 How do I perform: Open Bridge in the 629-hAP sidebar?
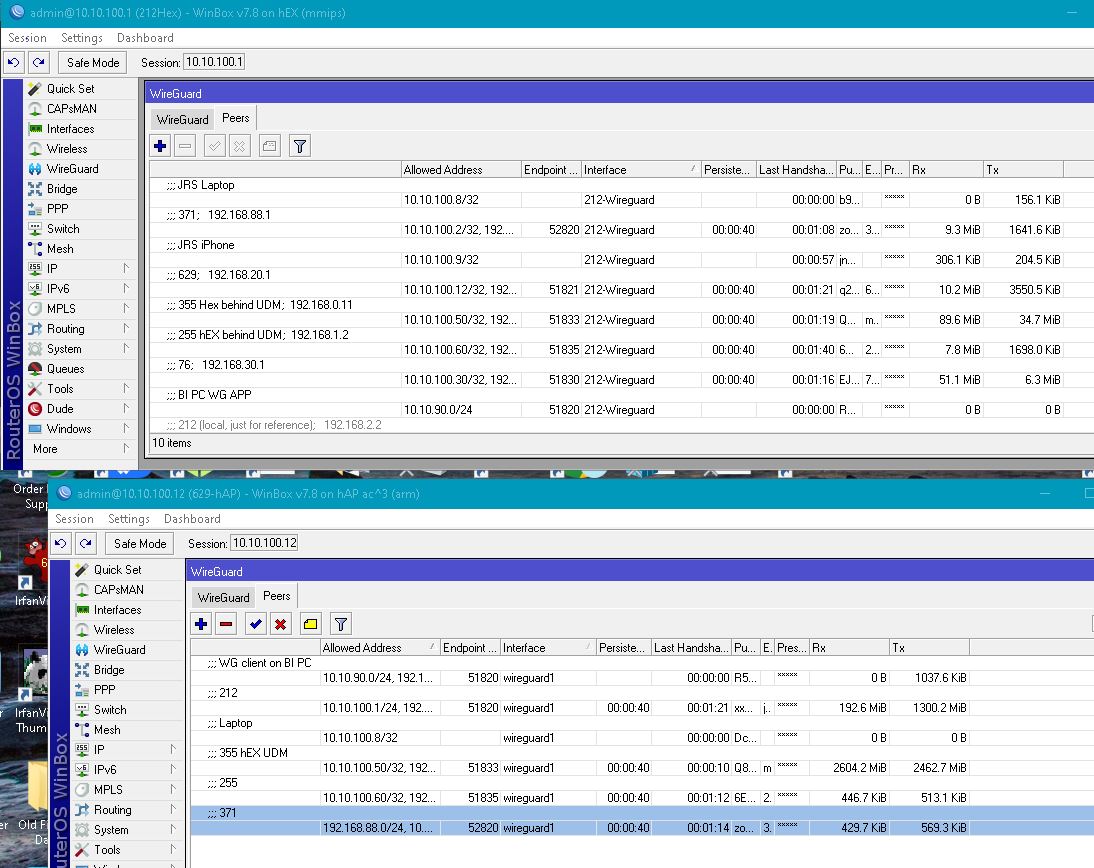(x=109, y=670)
